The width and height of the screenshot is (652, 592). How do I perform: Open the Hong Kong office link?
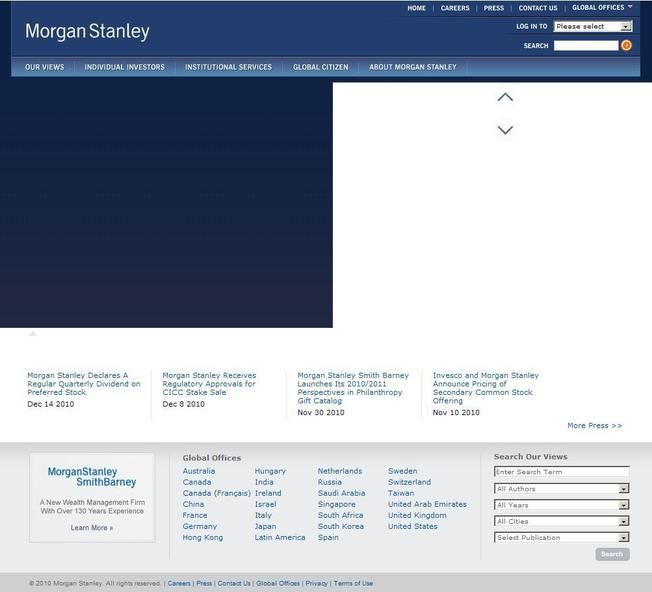(203, 538)
